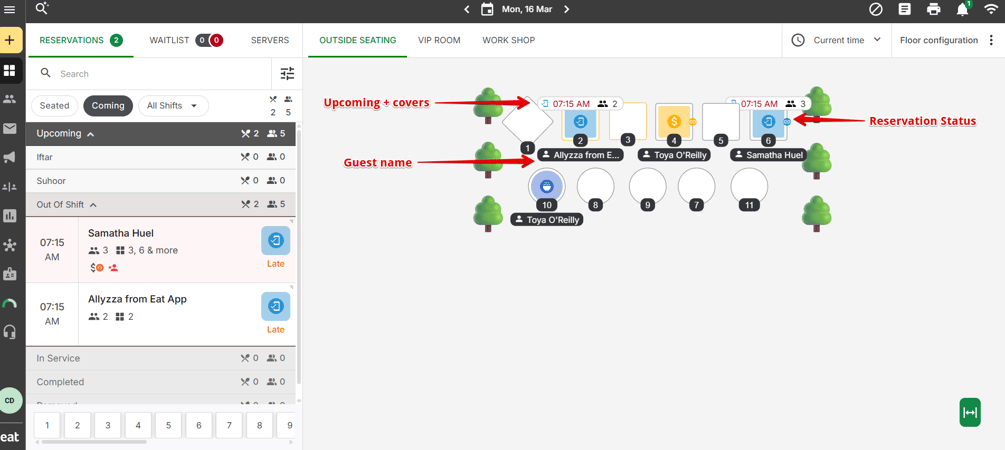Screen dimensions: 1005x450
Task: Select yellow dollar table 4 on floor
Action: pos(674,121)
